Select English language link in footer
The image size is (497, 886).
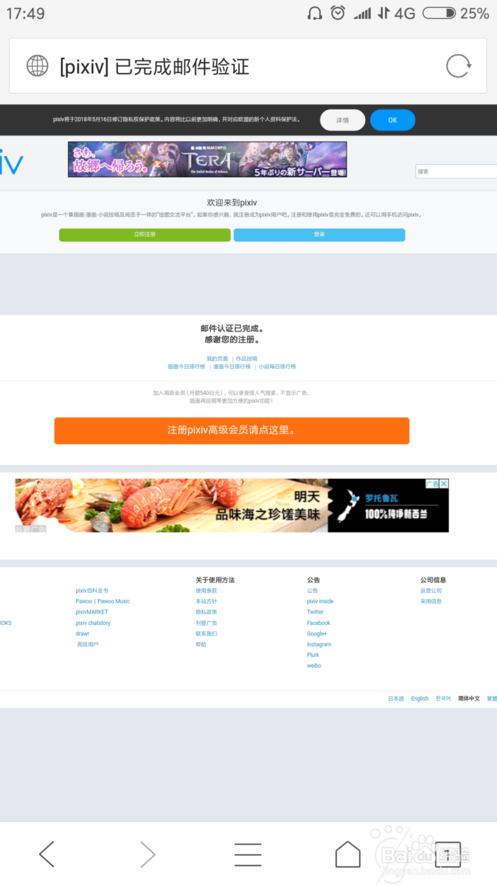tap(420, 698)
